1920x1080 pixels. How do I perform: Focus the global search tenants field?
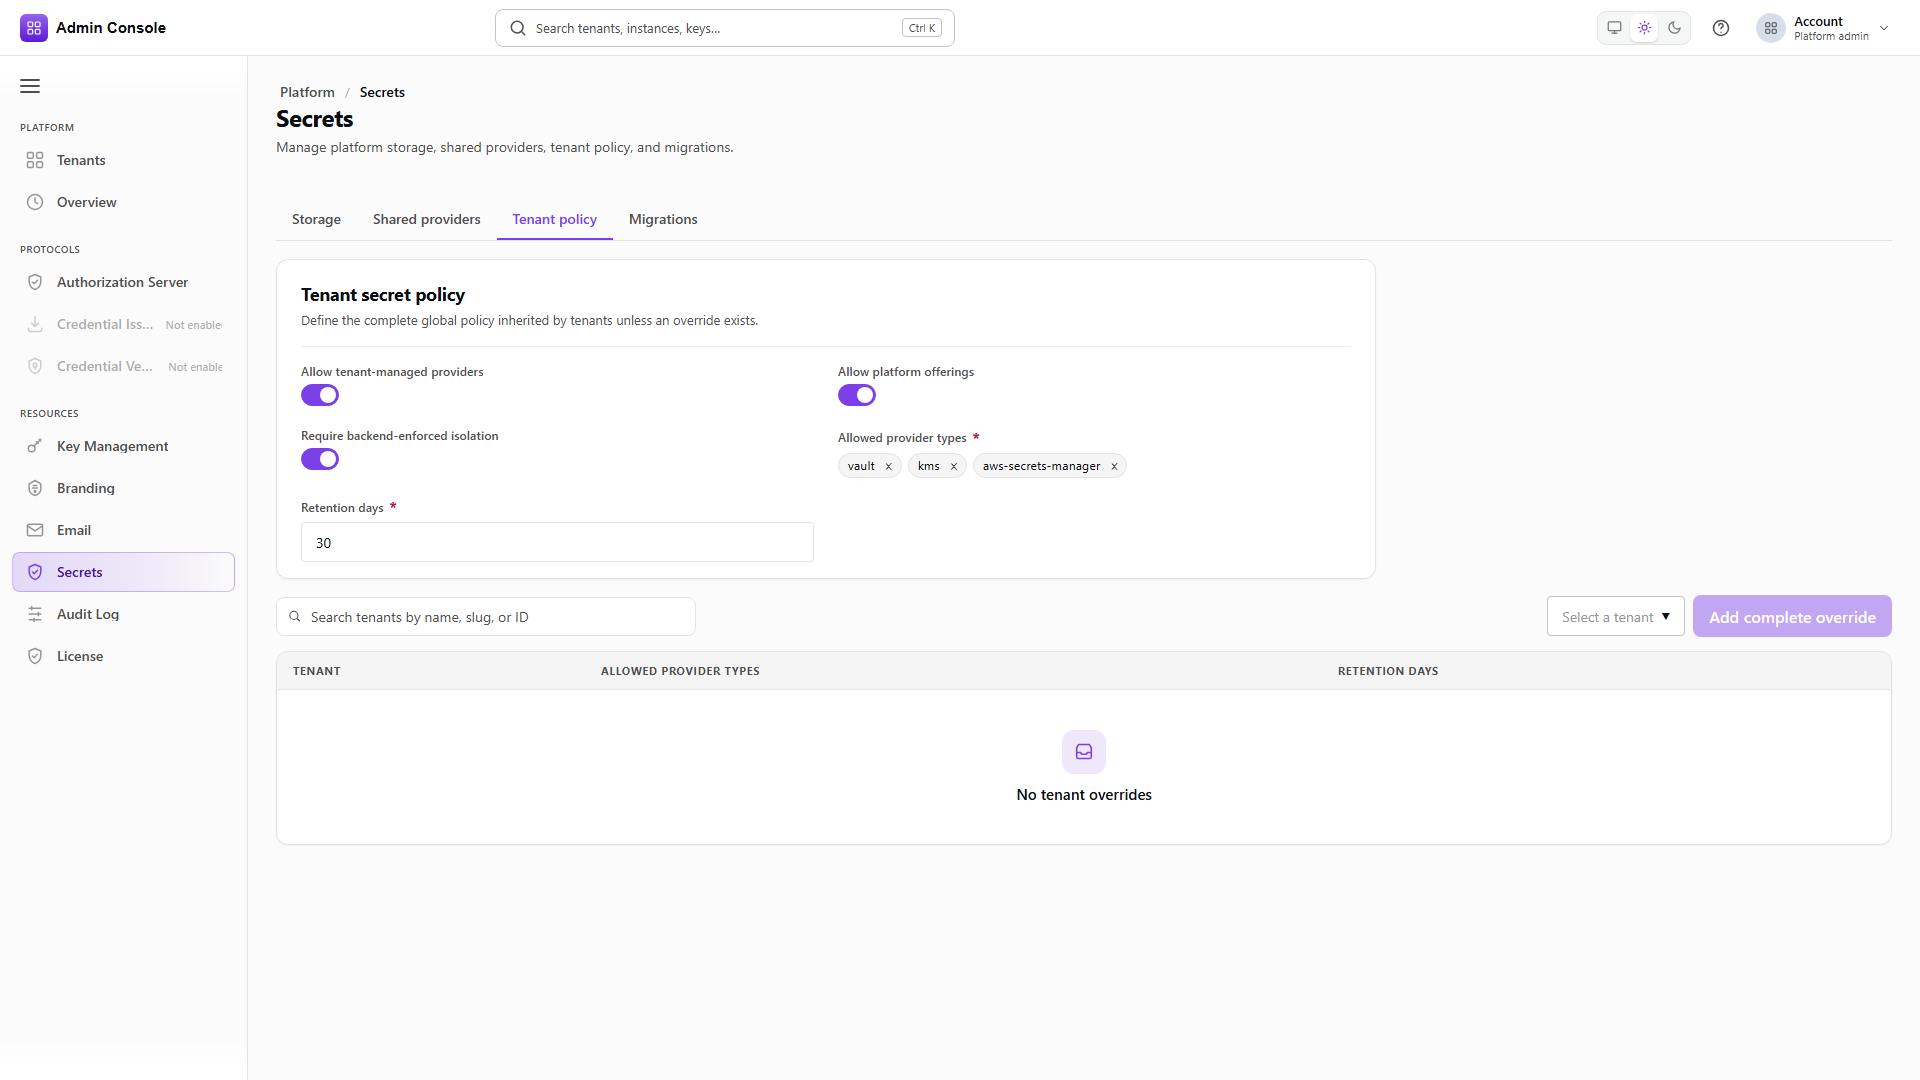coord(724,28)
